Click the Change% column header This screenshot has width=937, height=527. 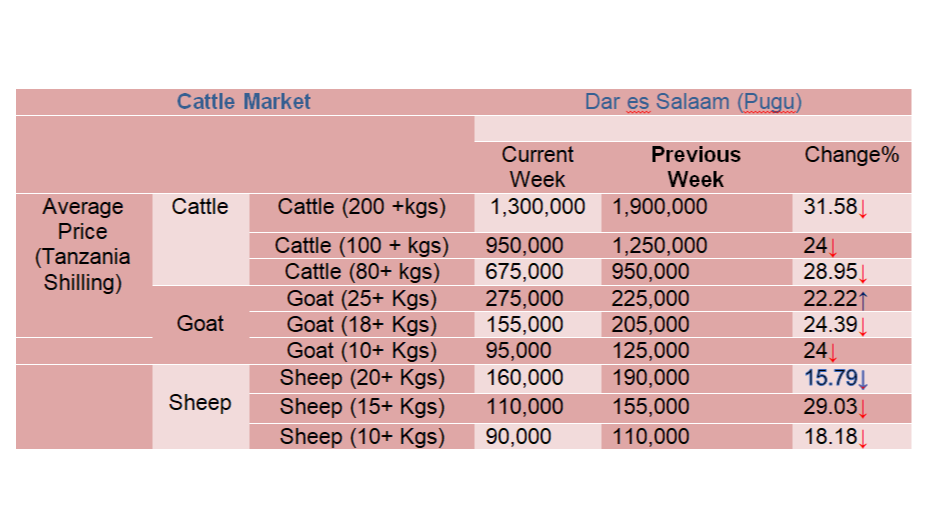(852, 155)
